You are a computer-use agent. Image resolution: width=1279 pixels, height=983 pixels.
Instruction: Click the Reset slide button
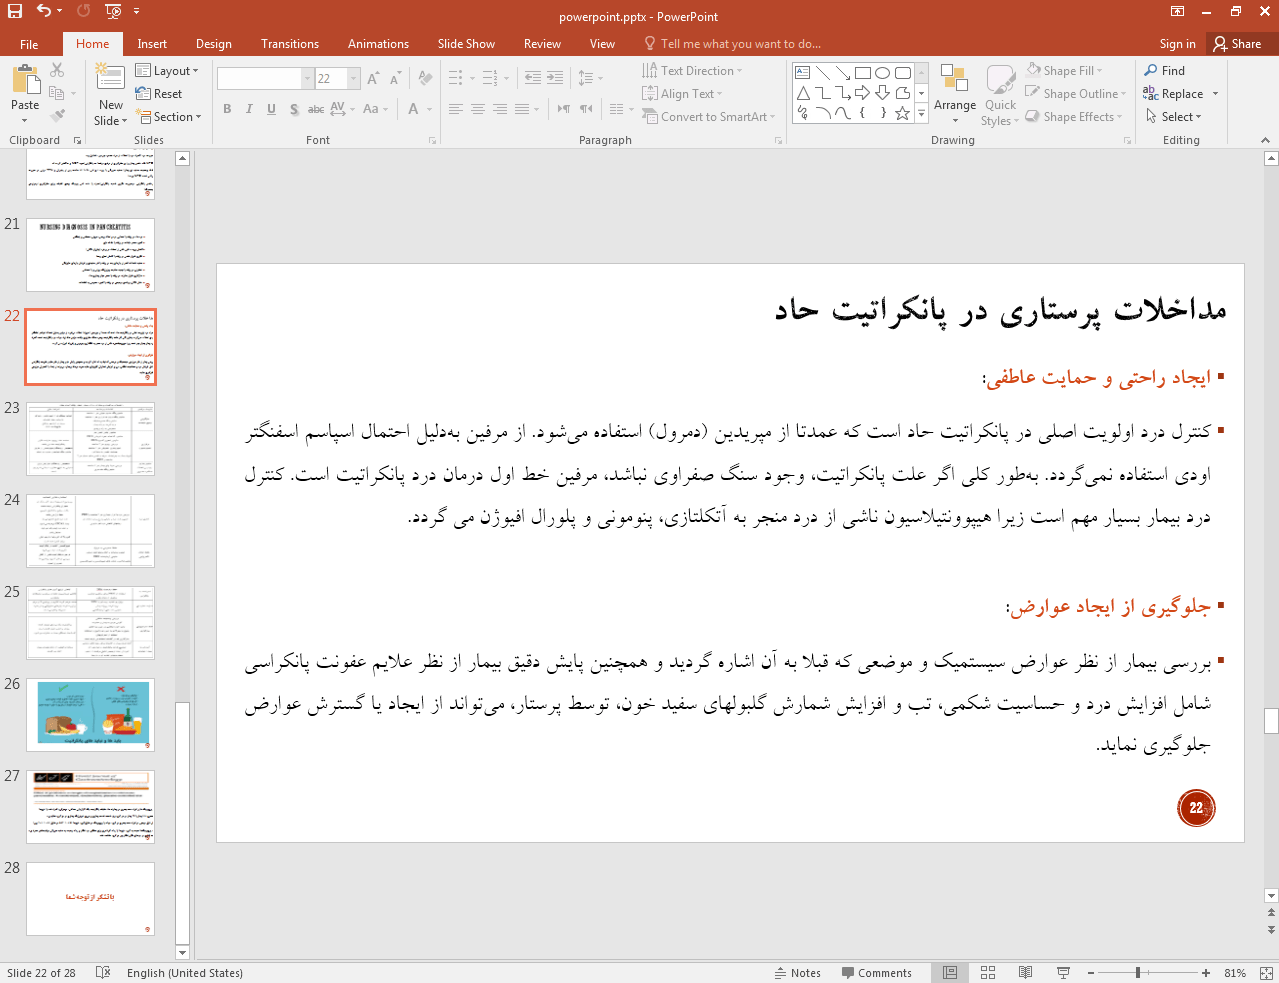point(159,94)
